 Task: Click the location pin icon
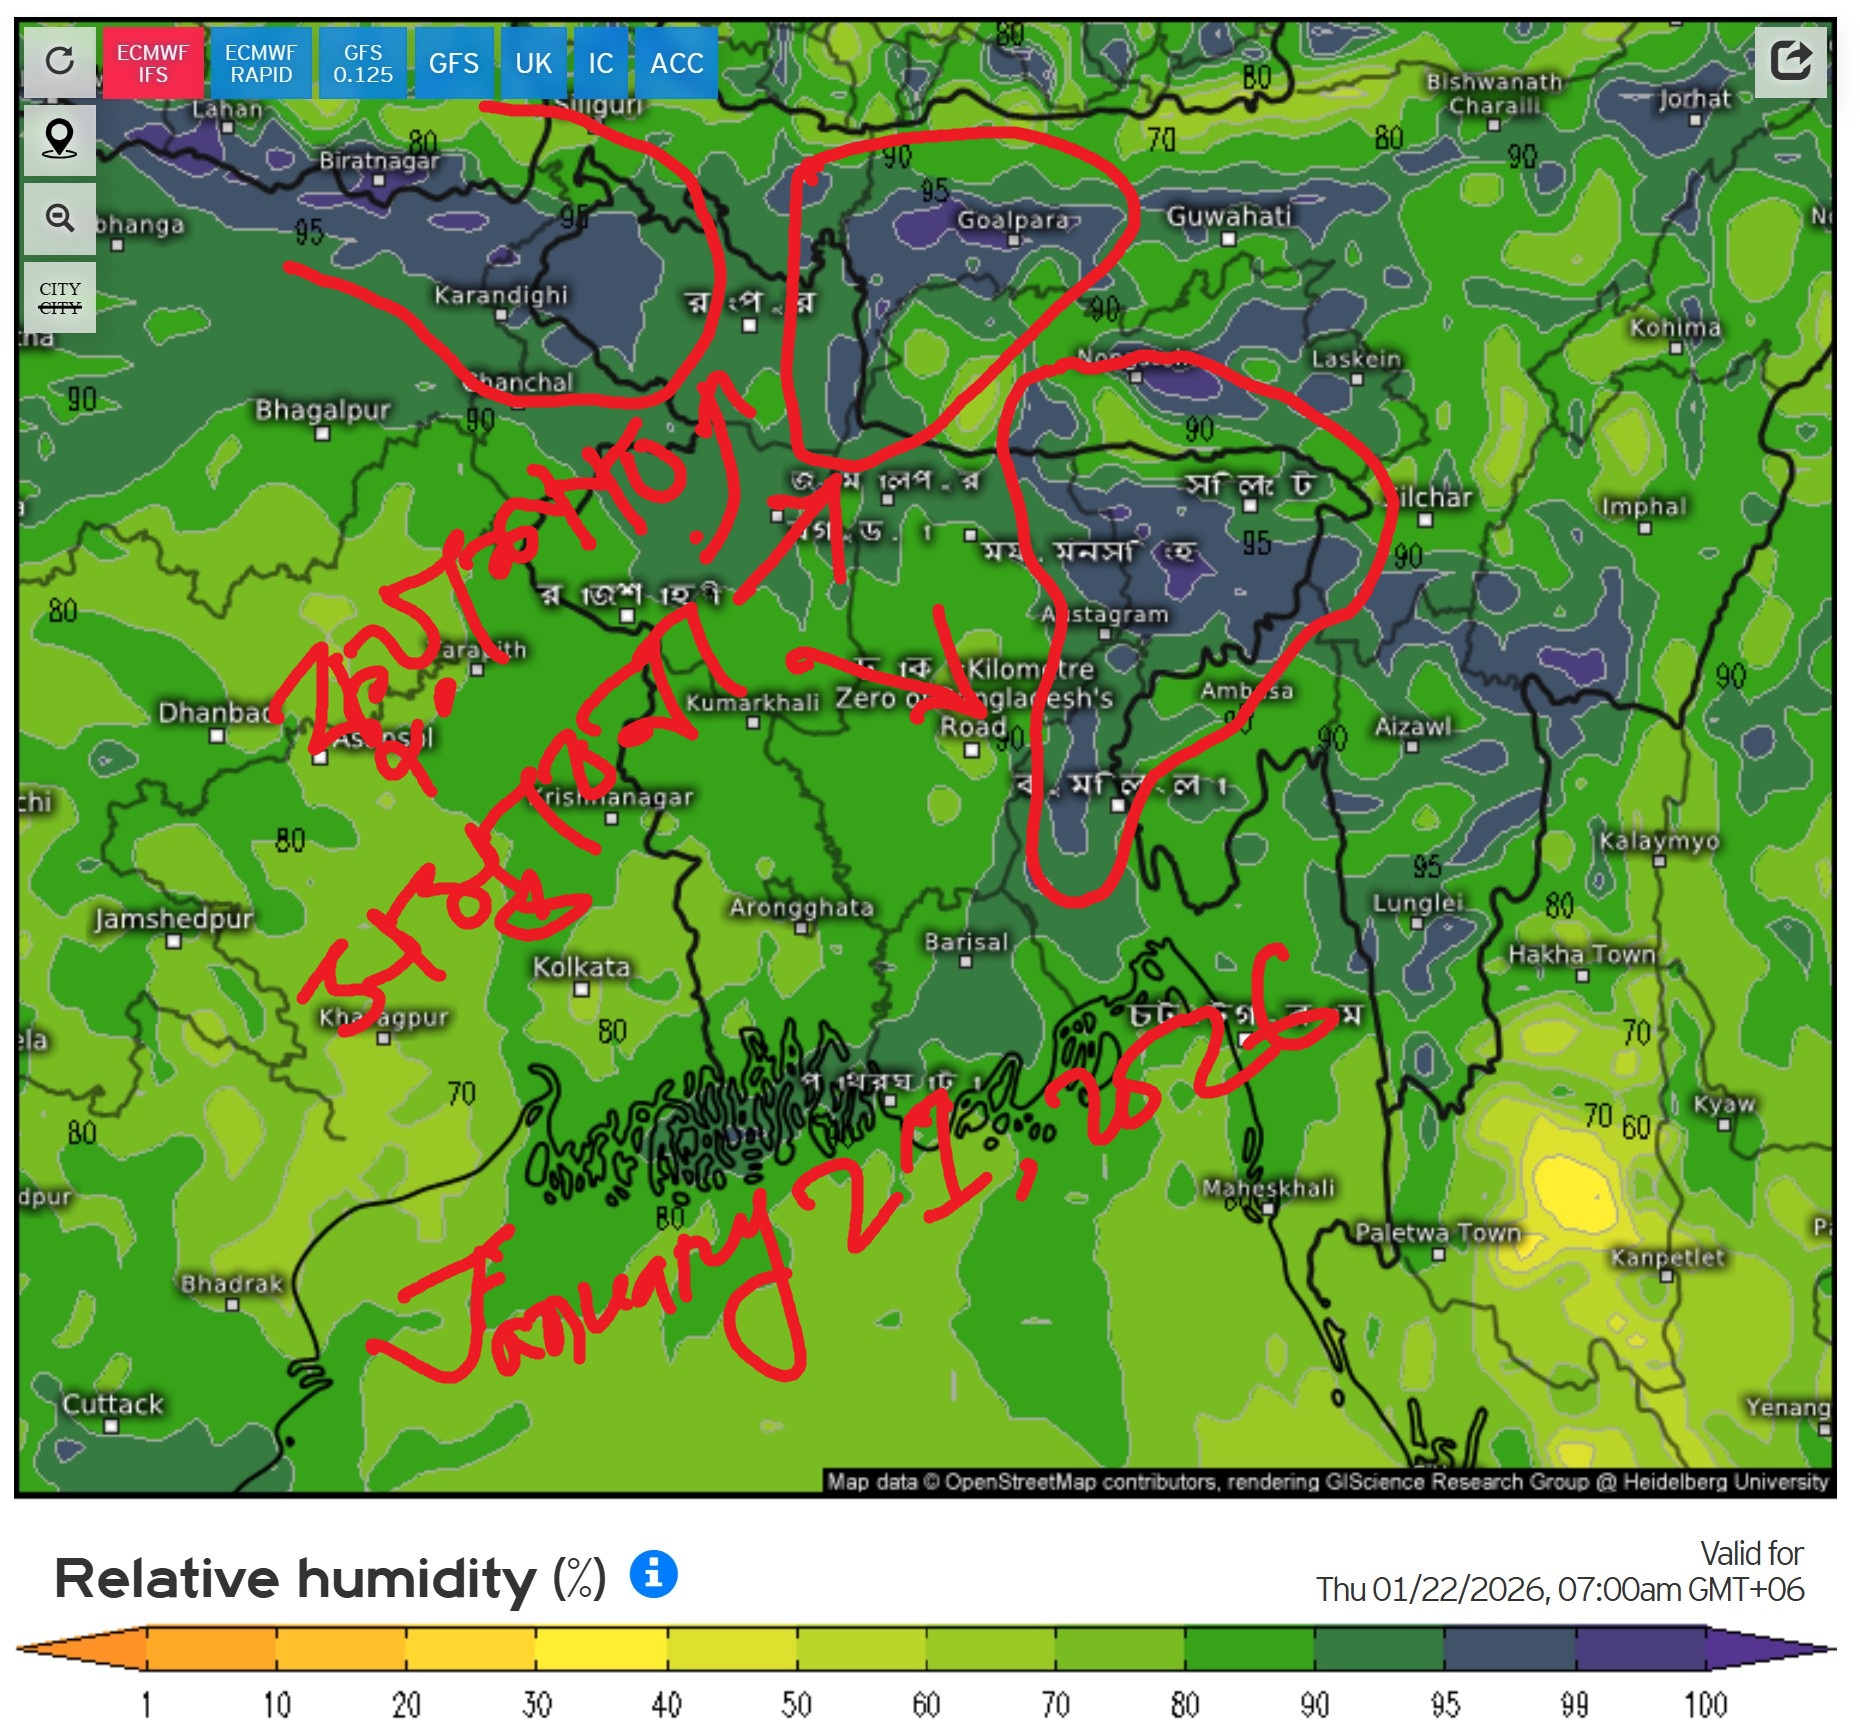click(x=60, y=140)
